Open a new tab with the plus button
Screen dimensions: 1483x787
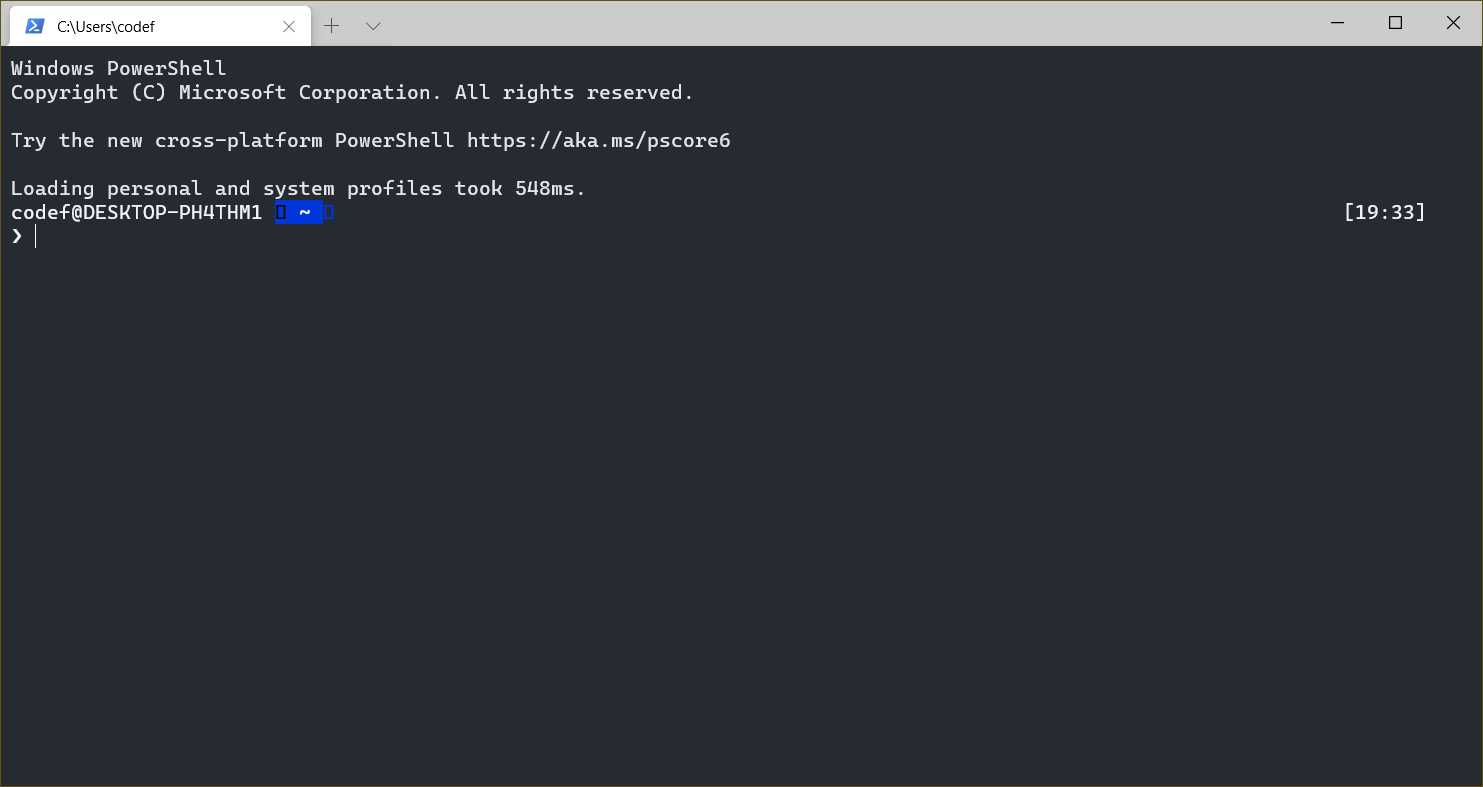(332, 26)
